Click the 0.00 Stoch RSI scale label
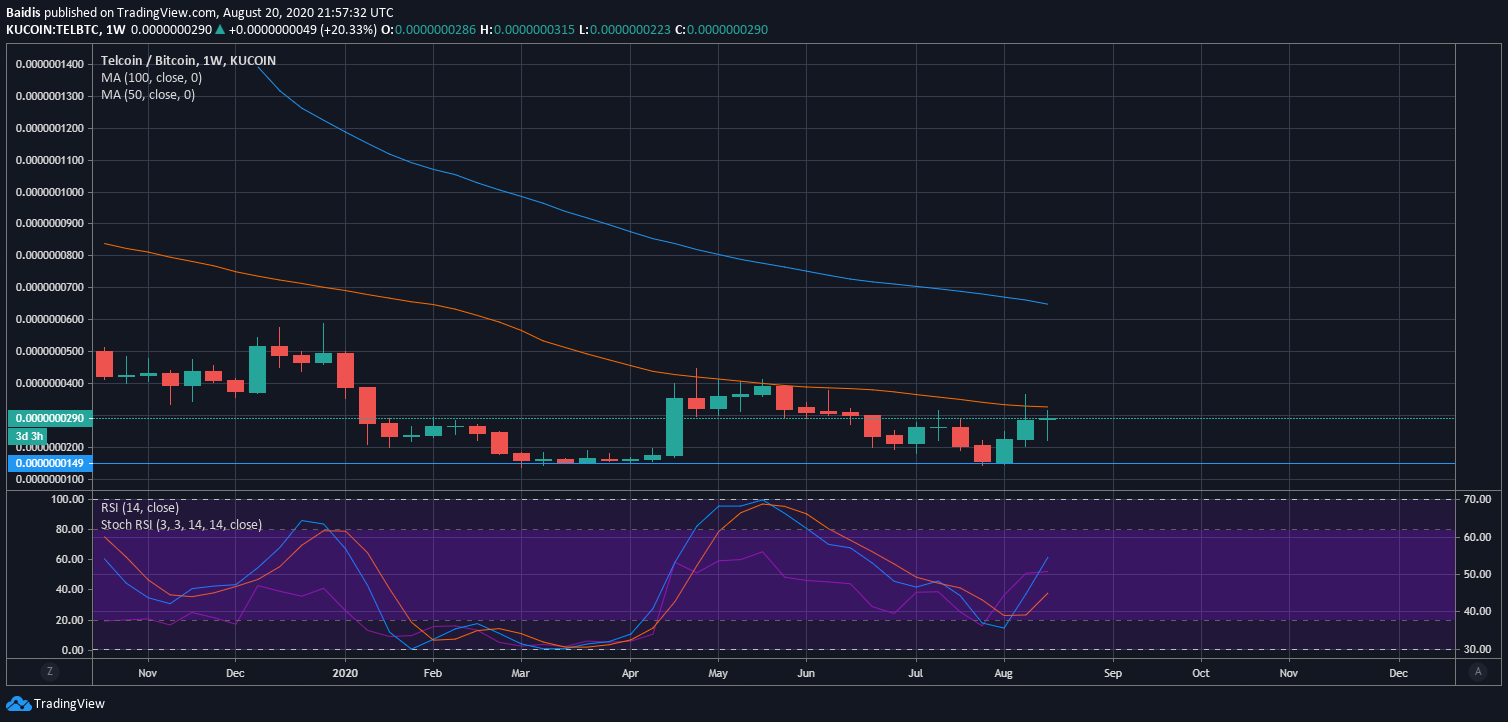 [x=72, y=650]
